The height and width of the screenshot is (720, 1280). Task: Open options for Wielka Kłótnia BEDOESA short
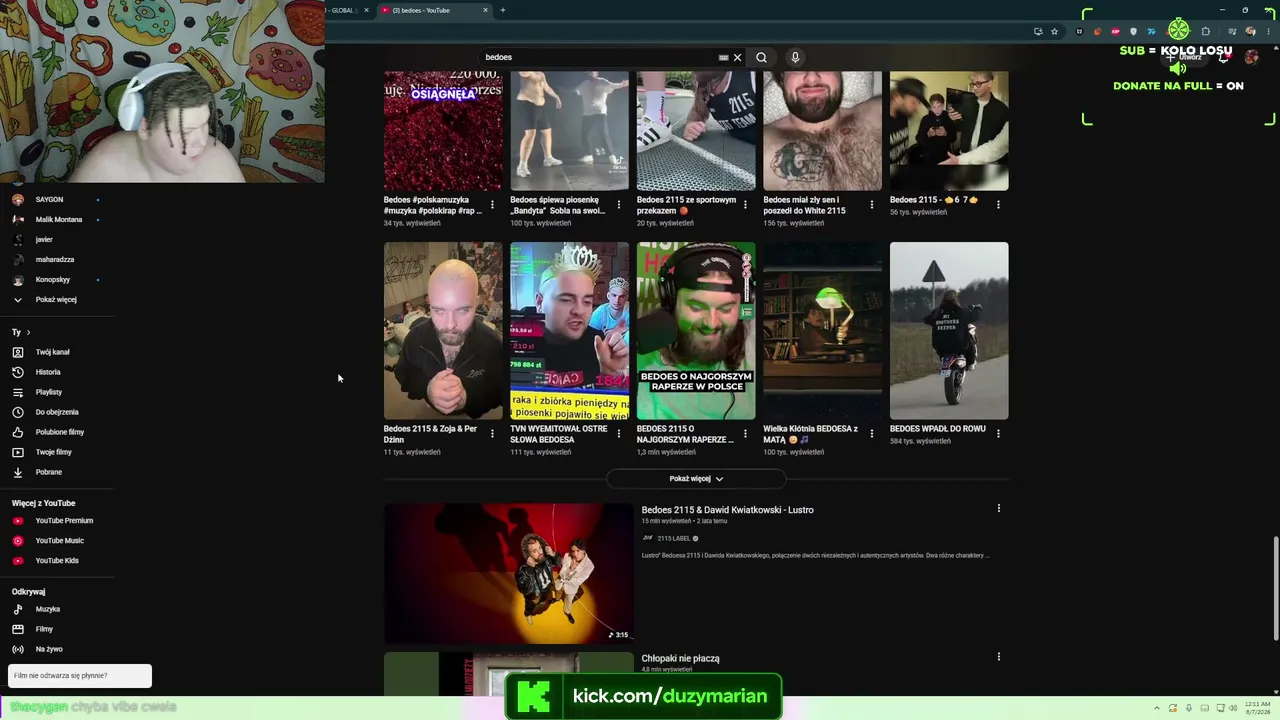[x=871, y=433]
